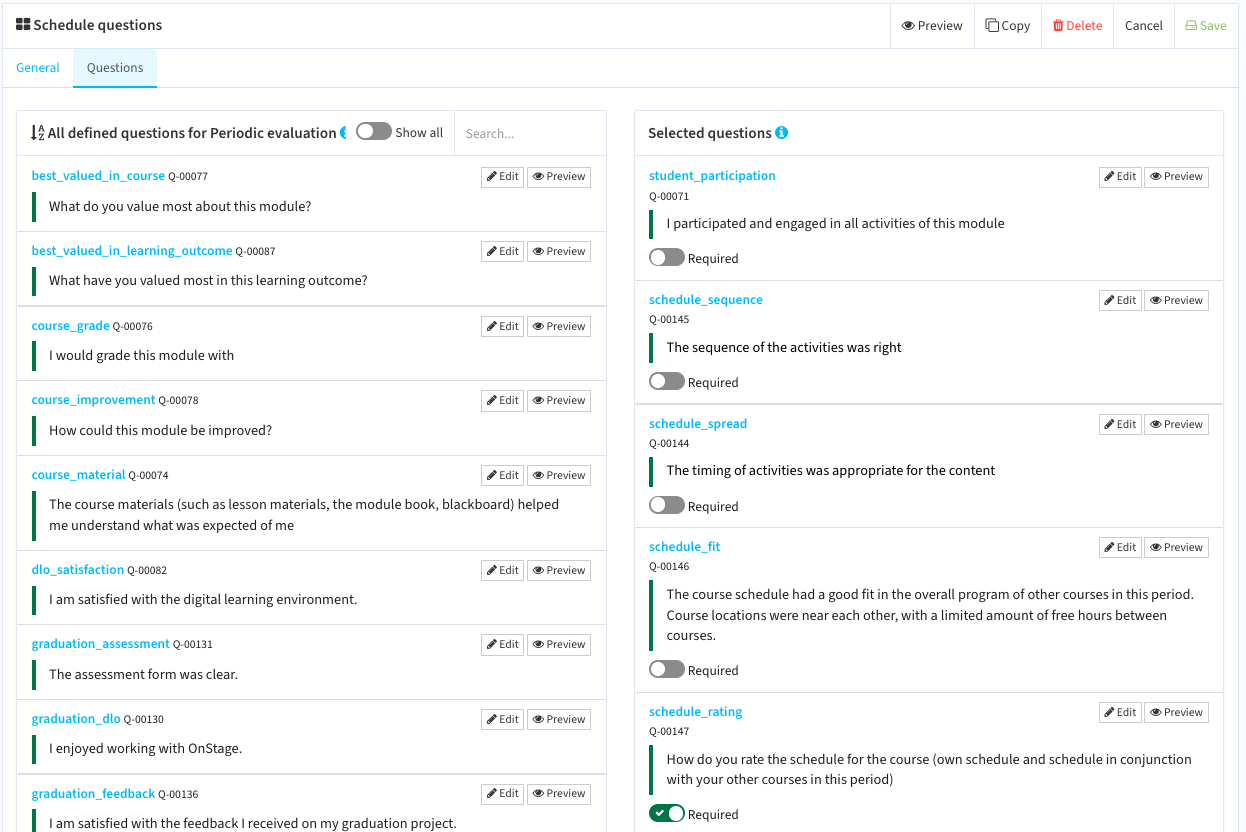Open the course_material link
The height and width of the screenshot is (832, 1246).
click(x=79, y=475)
